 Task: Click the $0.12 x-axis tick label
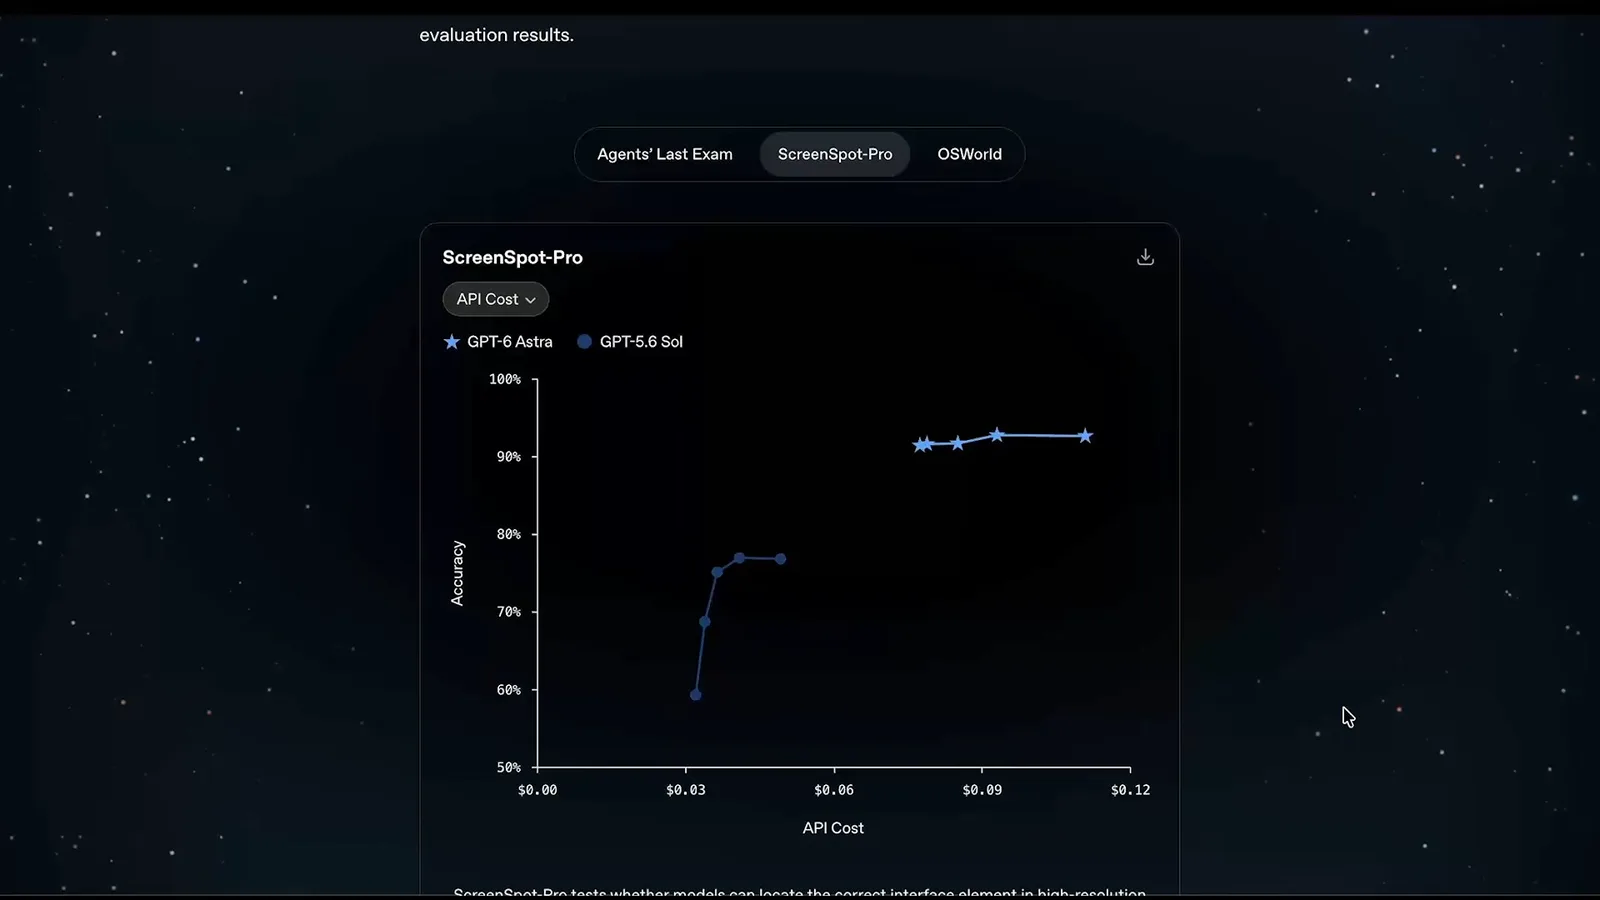click(1130, 790)
